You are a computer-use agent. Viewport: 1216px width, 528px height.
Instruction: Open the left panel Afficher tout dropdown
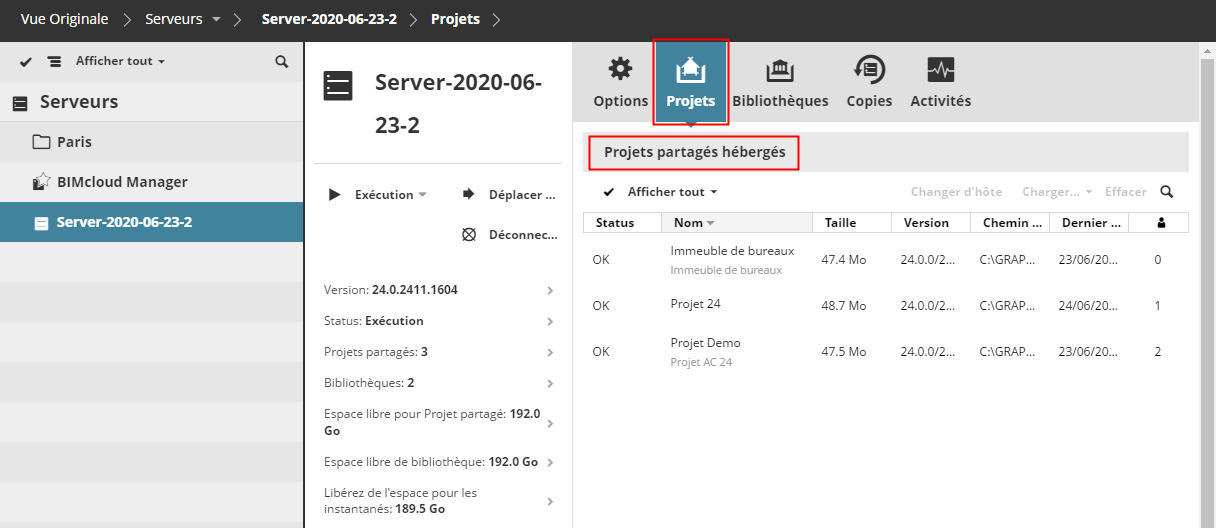[120, 62]
